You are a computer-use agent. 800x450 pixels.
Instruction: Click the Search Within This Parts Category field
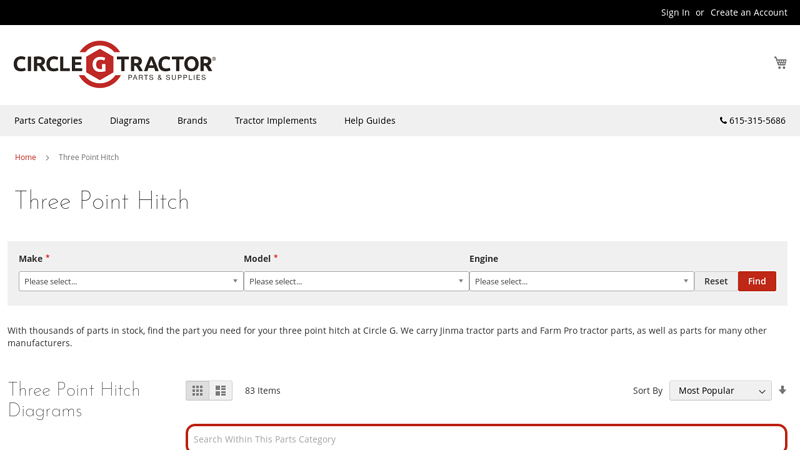tap(486, 439)
